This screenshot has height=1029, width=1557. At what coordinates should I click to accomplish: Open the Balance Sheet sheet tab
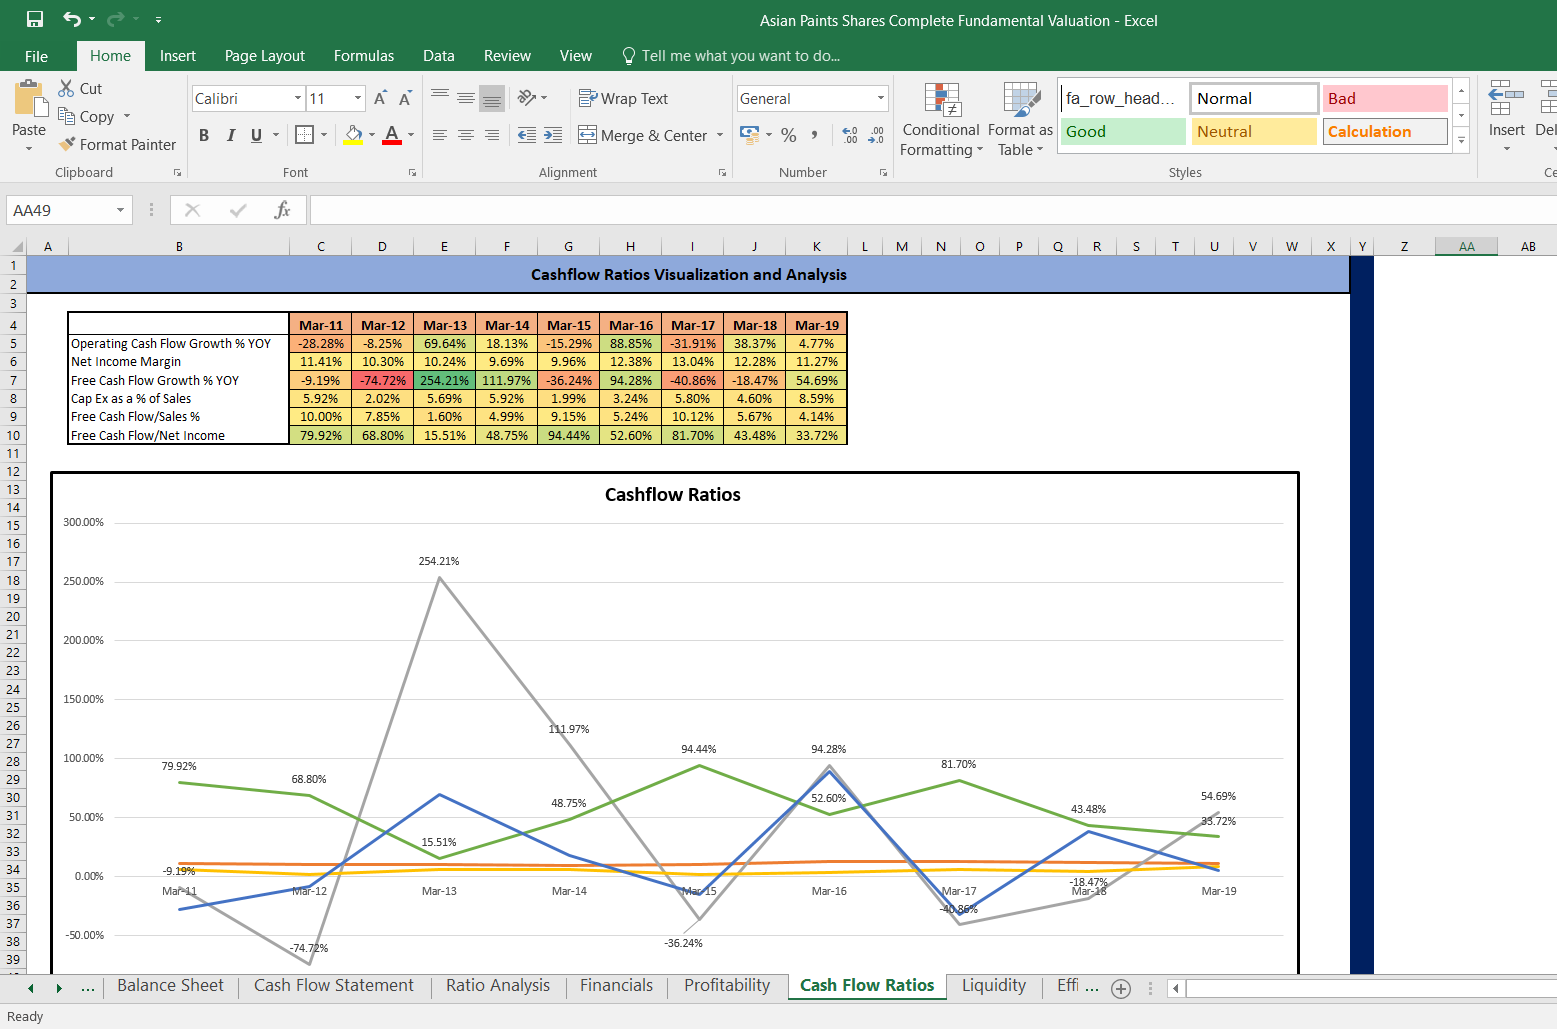[x=170, y=985]
